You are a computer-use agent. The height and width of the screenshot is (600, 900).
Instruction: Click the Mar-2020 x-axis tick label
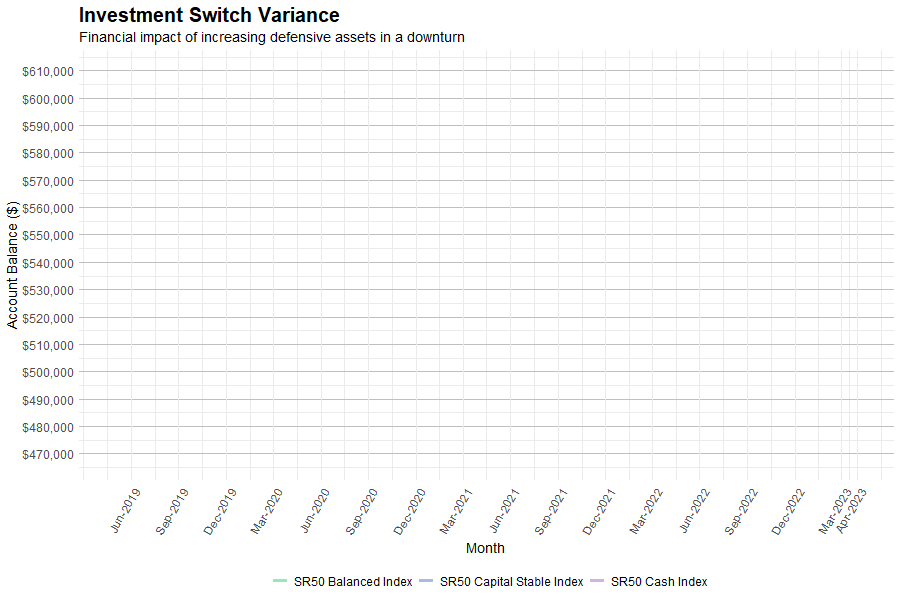268,510
